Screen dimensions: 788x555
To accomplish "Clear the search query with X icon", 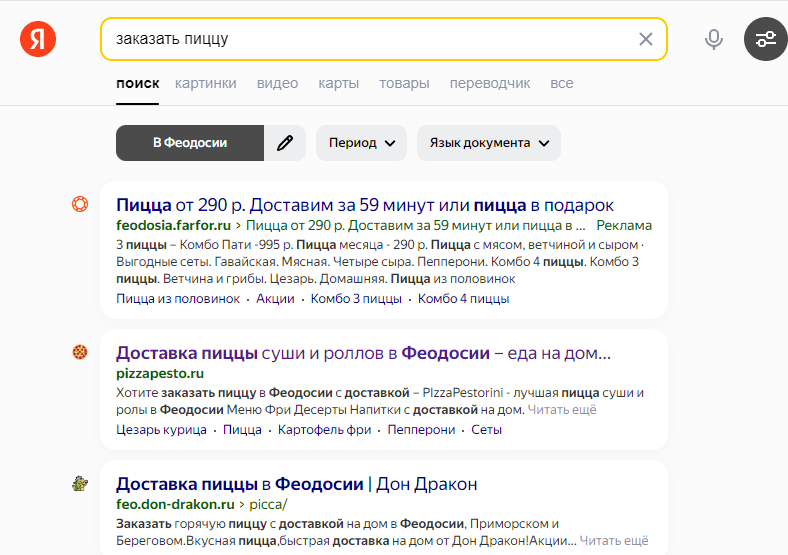I will tap(646, 39).
